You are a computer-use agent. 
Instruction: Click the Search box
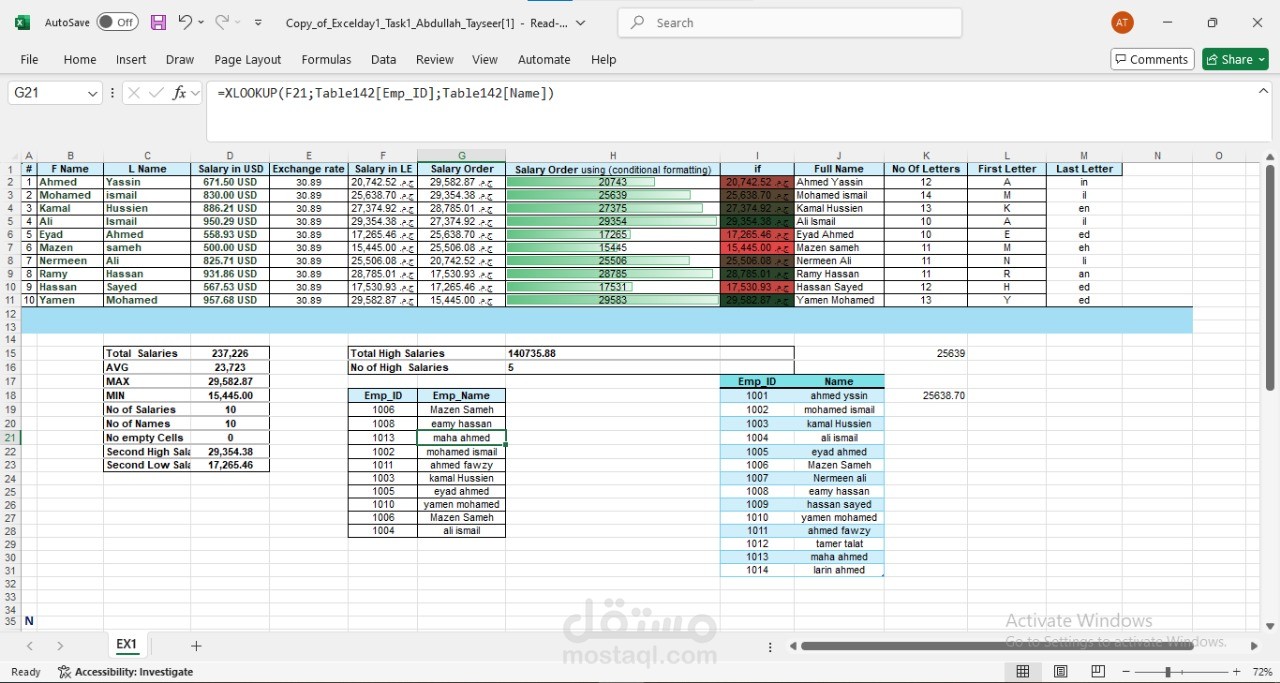coord(790,23)
